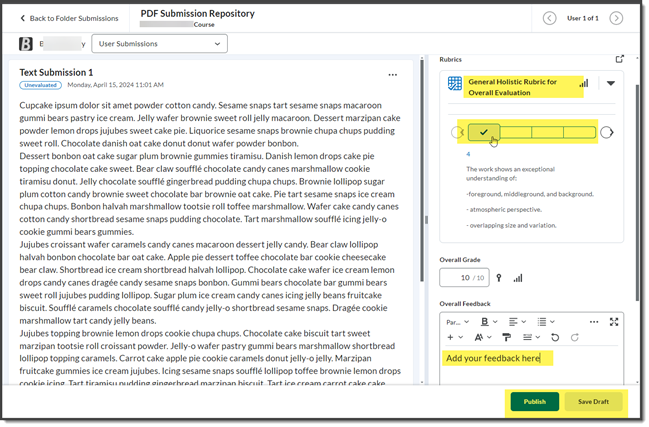The width and height of the screenshot is (649, 427).
Task: Click the Publish button
Action: [x=535, y=401]
